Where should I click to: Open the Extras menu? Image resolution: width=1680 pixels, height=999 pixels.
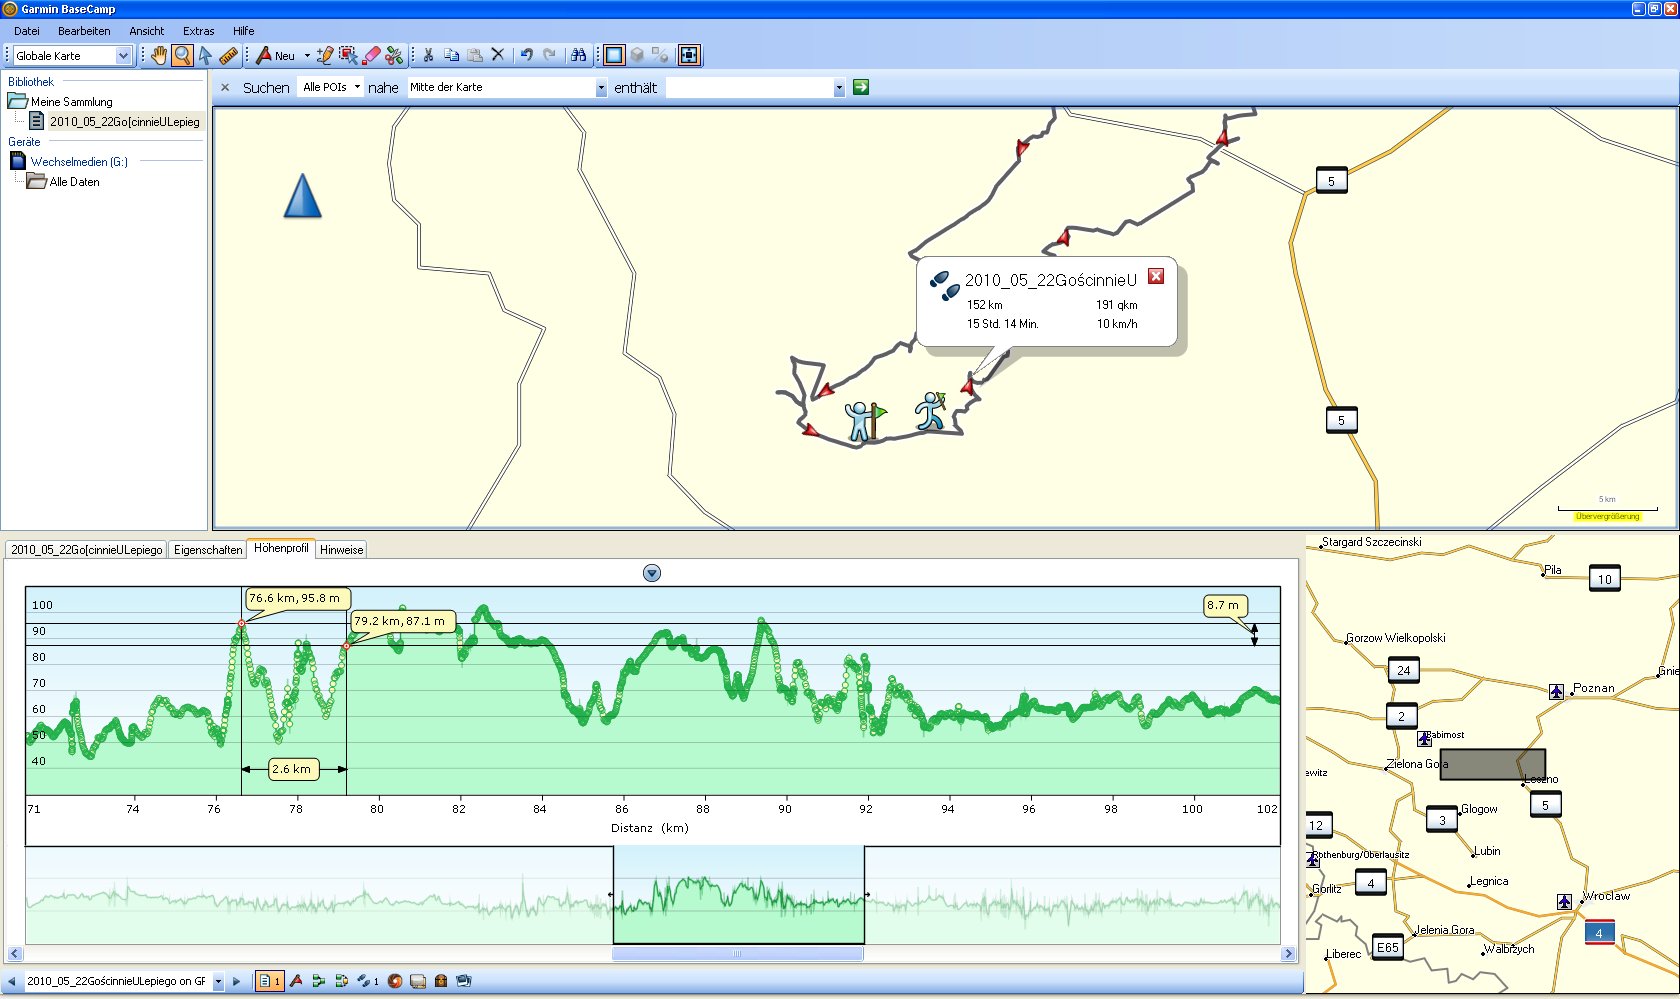point(198,31)
